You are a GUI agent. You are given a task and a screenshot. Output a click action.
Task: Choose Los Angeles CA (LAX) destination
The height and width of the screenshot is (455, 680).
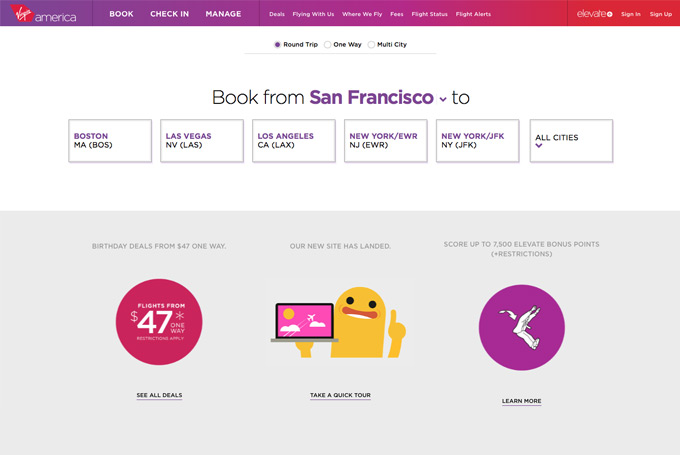(x=294, y=141)
